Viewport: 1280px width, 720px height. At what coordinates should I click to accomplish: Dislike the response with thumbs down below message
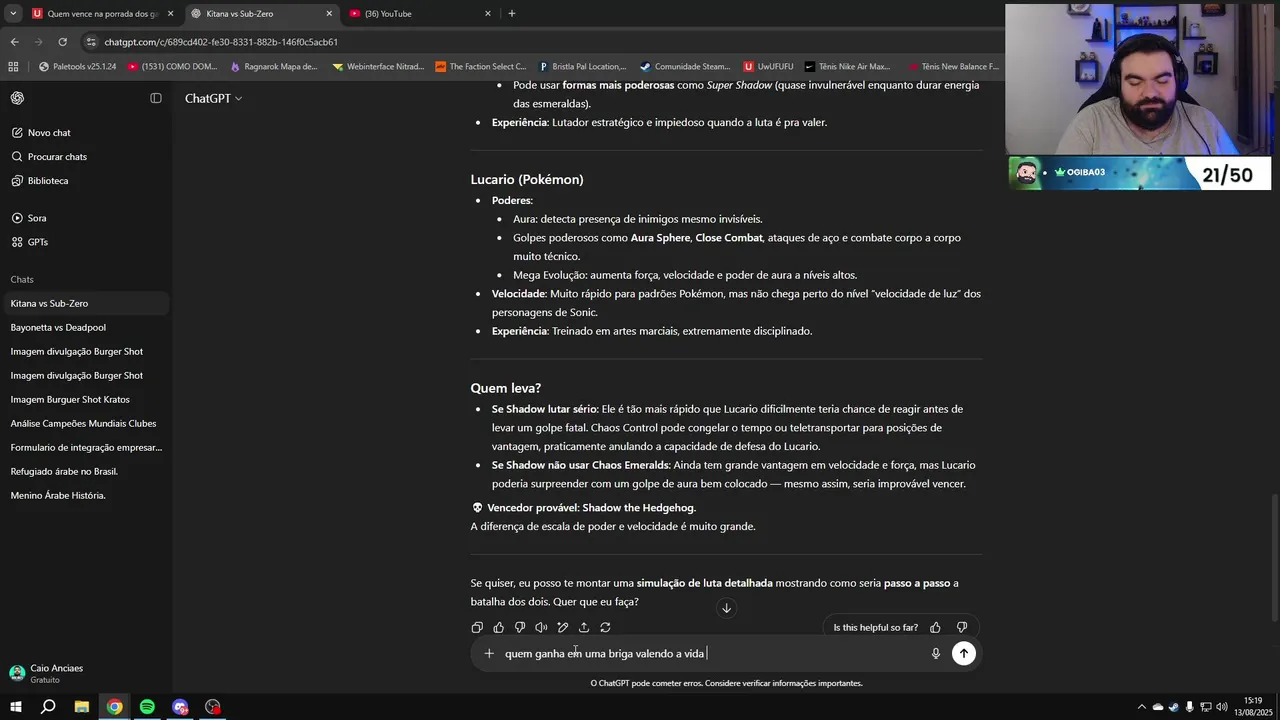click(520, 628)
